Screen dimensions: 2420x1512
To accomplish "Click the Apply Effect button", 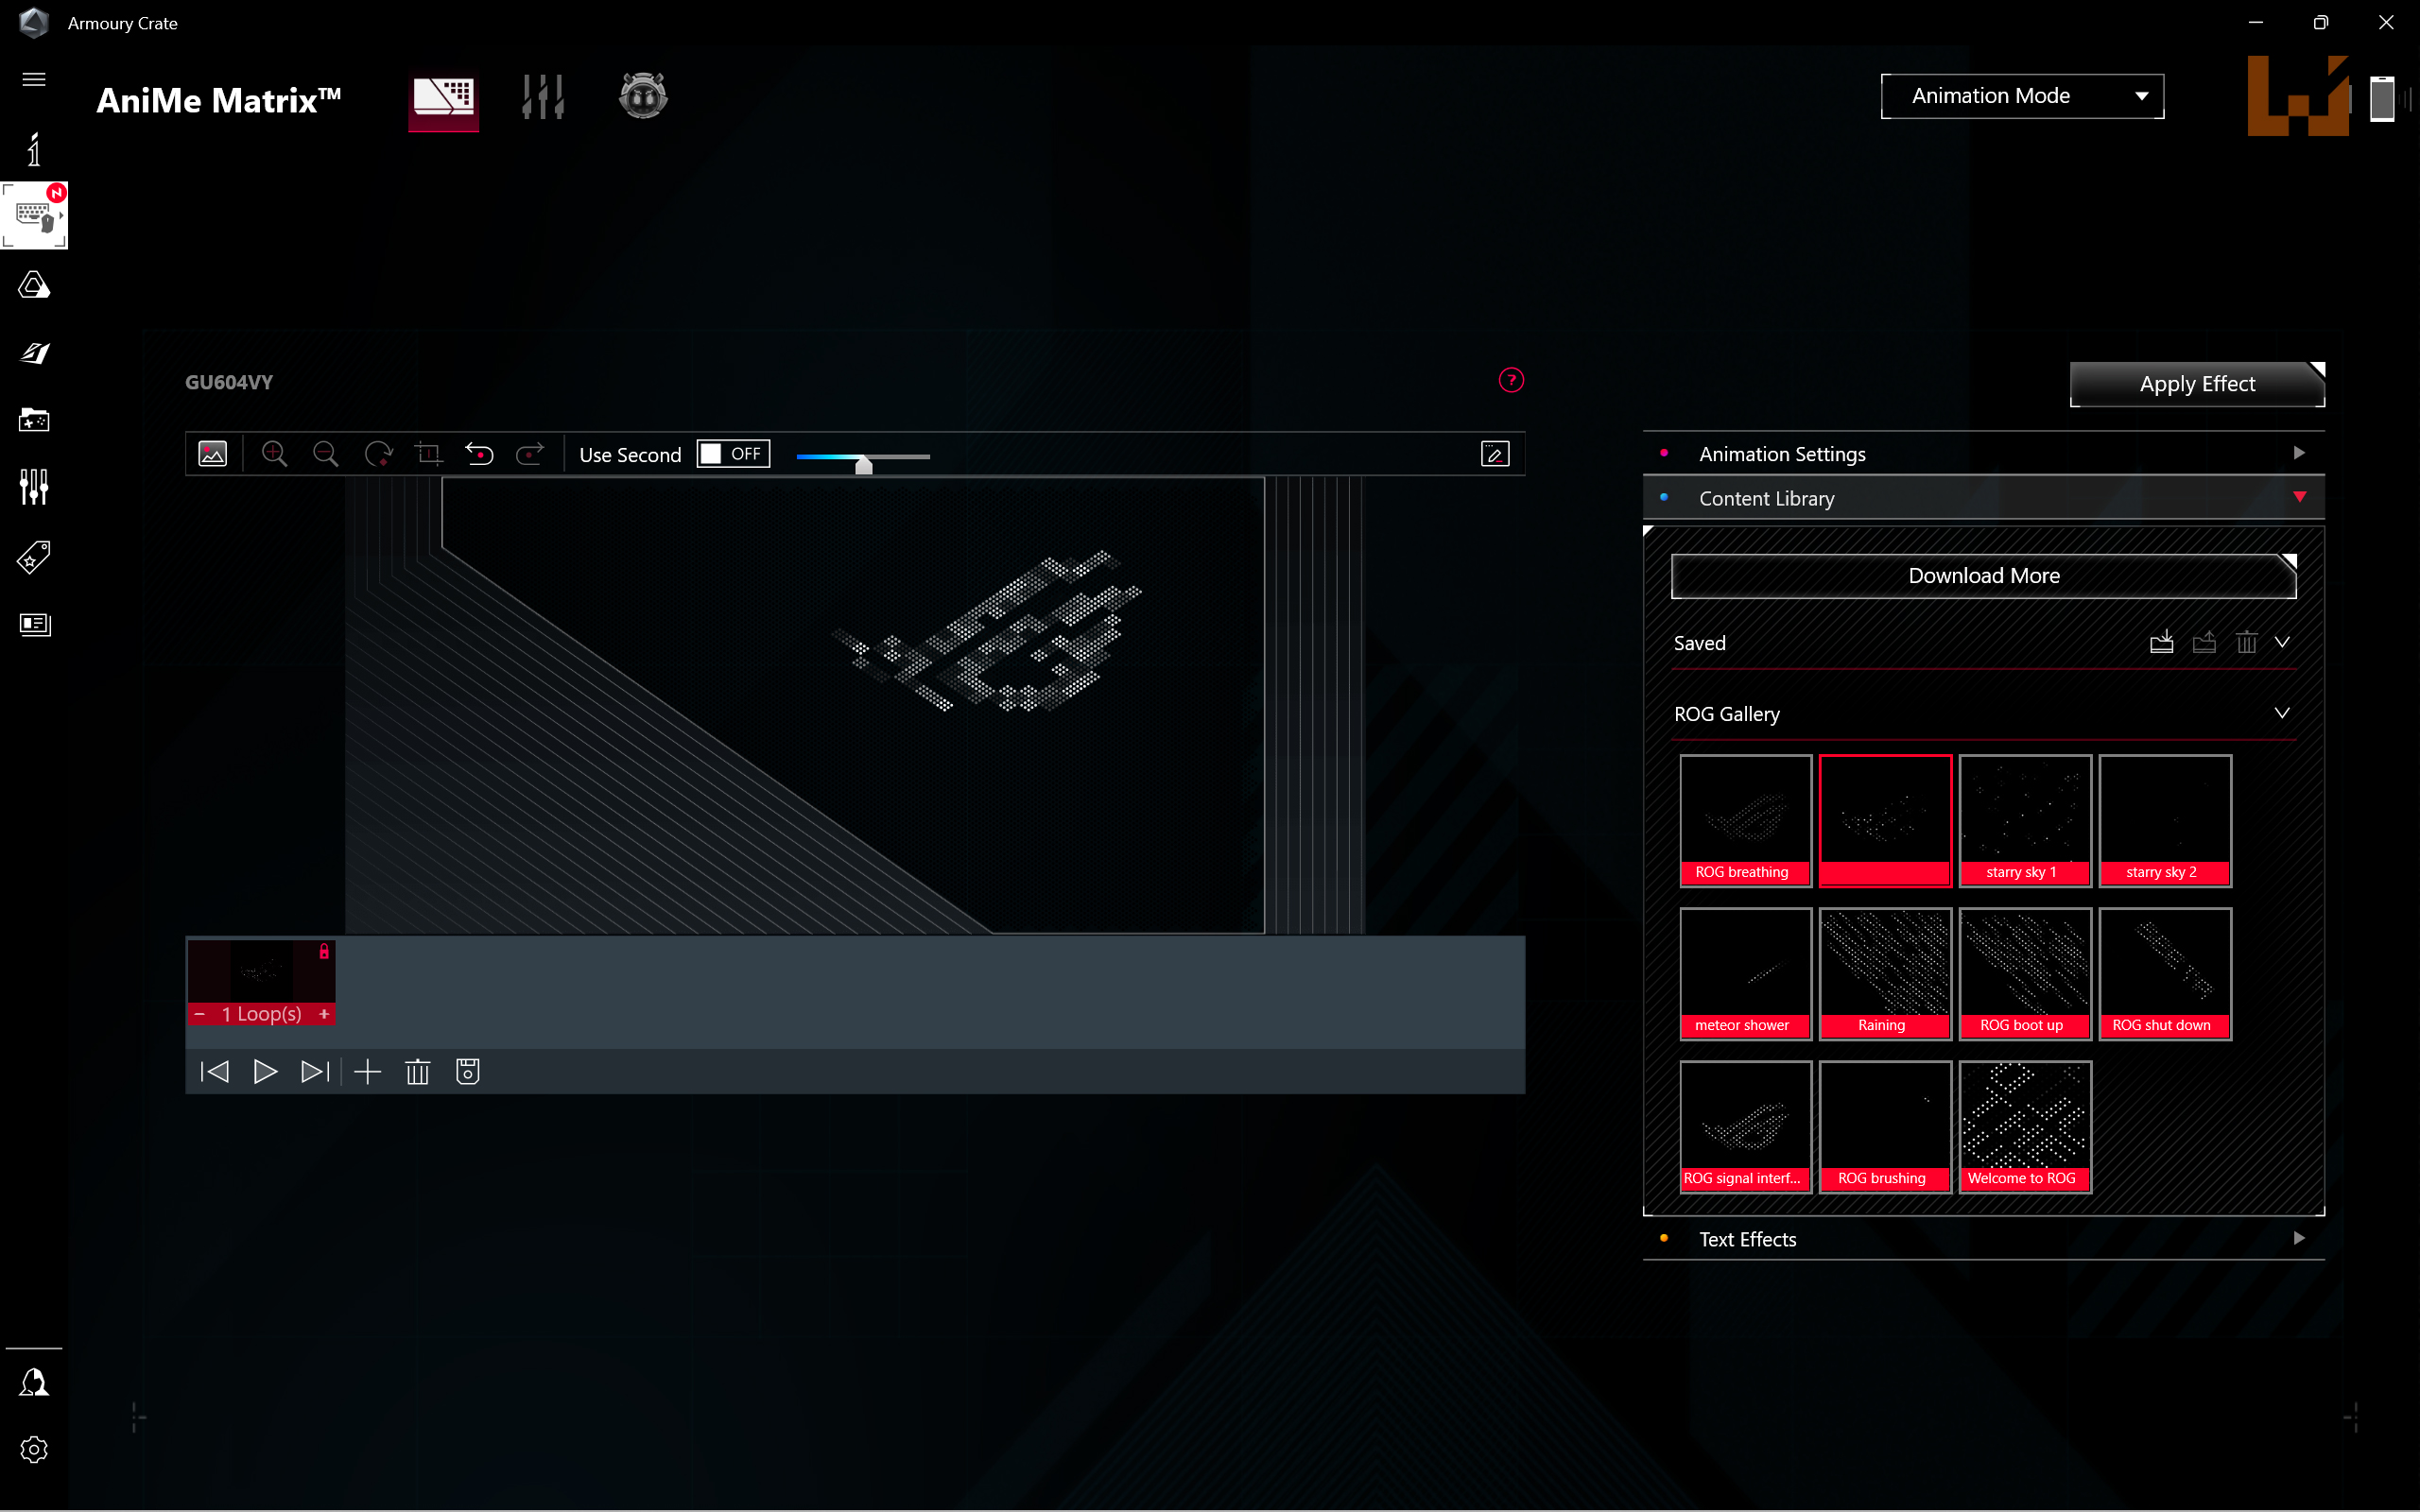I will [x=2197, y=384].
